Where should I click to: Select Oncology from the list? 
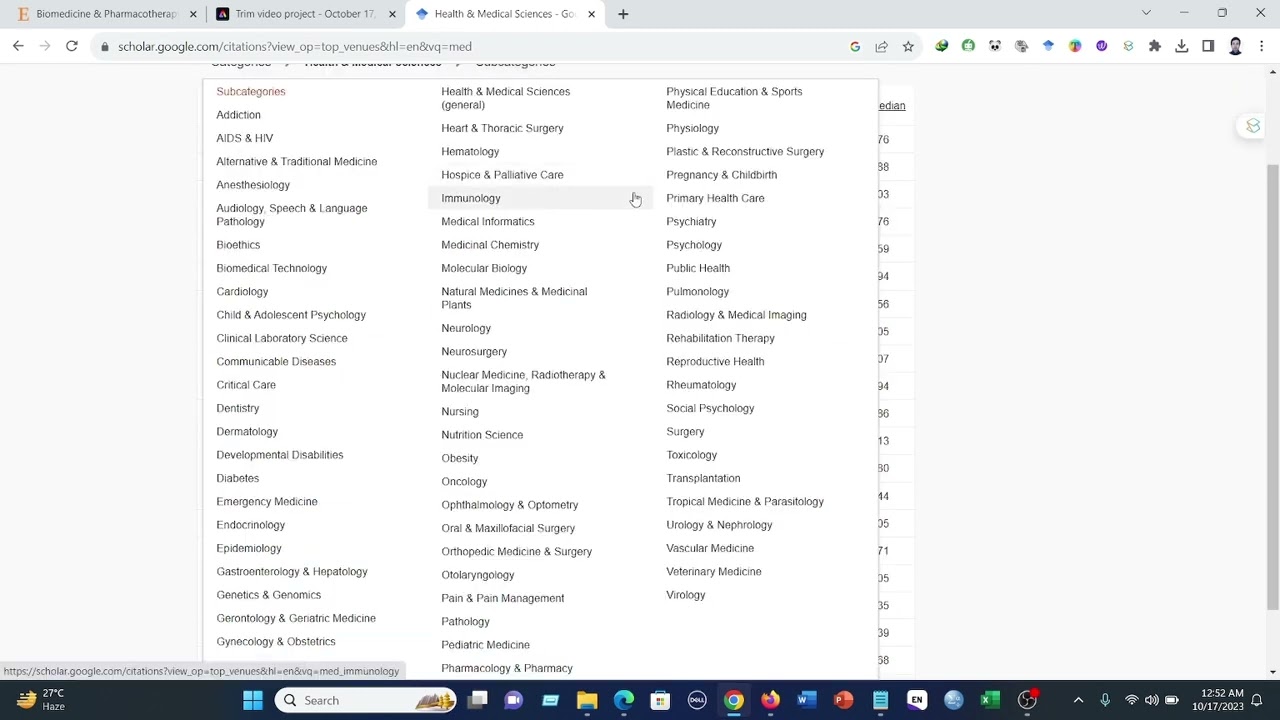(x=464, y=482)
